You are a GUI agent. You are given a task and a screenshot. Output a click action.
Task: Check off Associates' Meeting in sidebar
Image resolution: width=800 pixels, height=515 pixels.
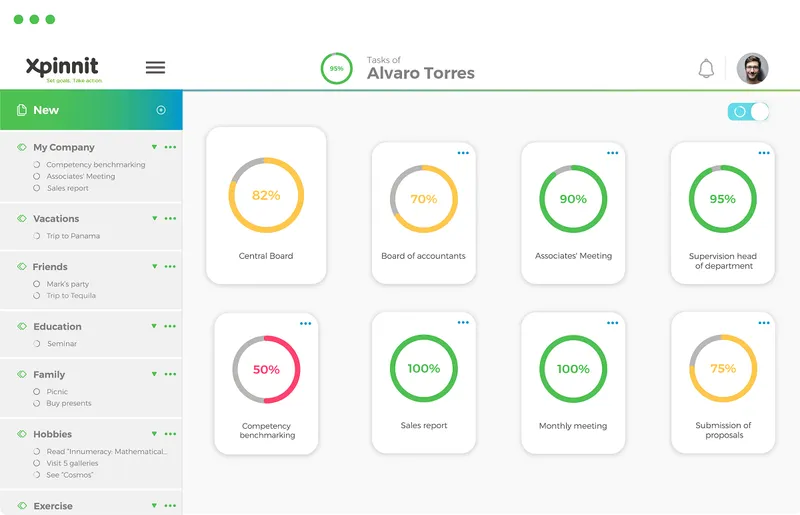click(36, 176)
